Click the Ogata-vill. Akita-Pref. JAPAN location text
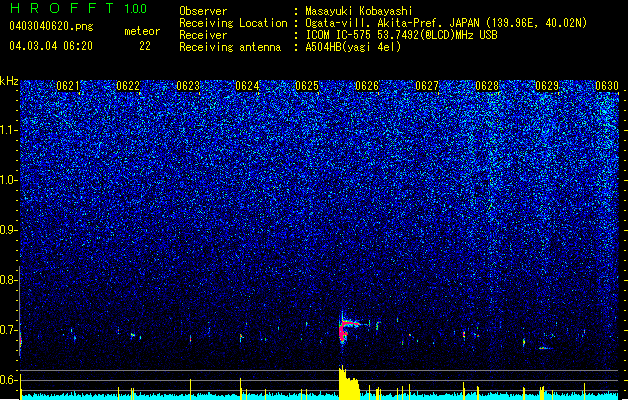Screen dimensions: 629x400 click(x=392, y=23)
